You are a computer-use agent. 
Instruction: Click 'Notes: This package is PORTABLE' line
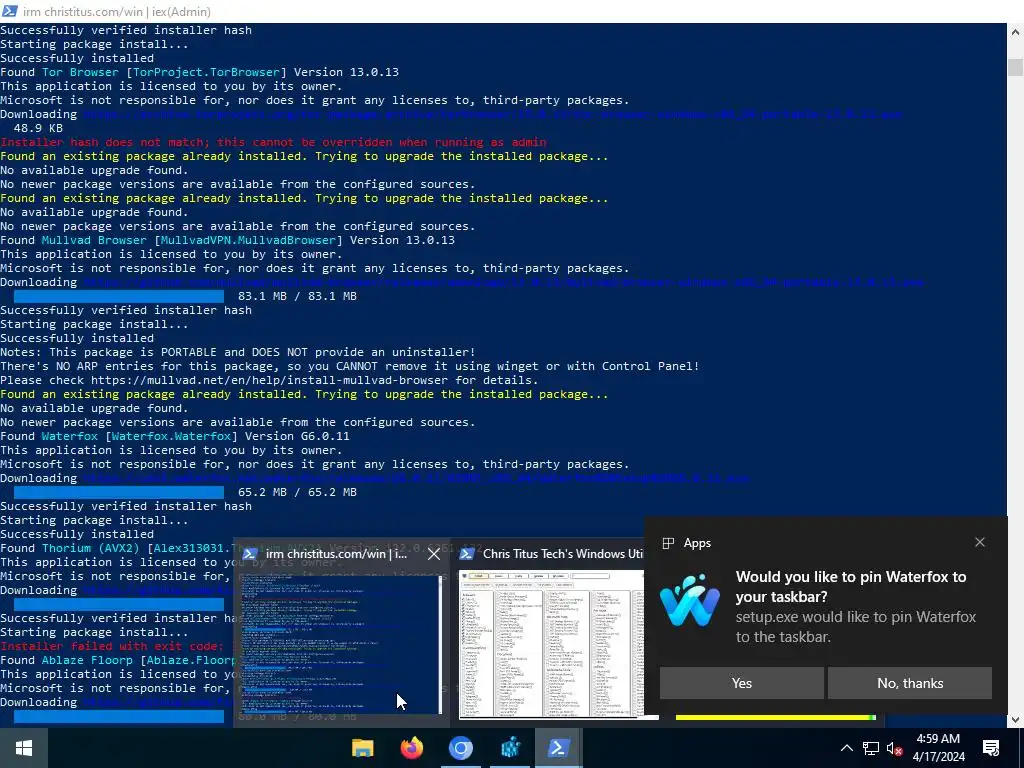(x=238, y=352)
